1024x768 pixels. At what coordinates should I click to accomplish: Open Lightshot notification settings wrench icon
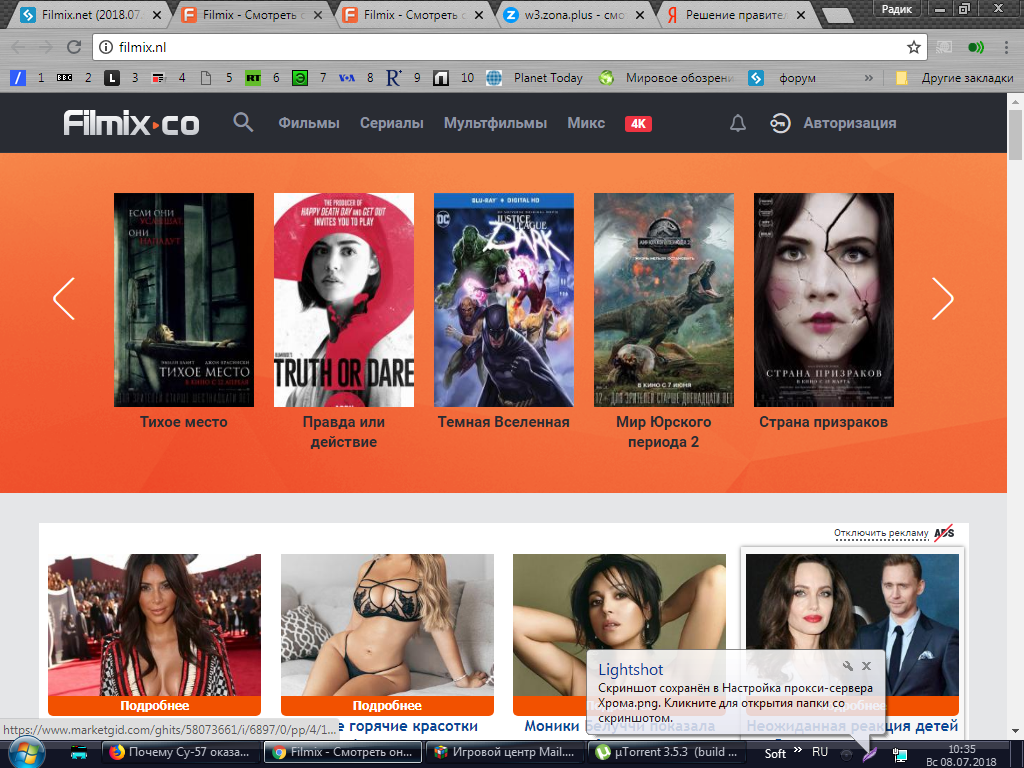click(847, 666)
